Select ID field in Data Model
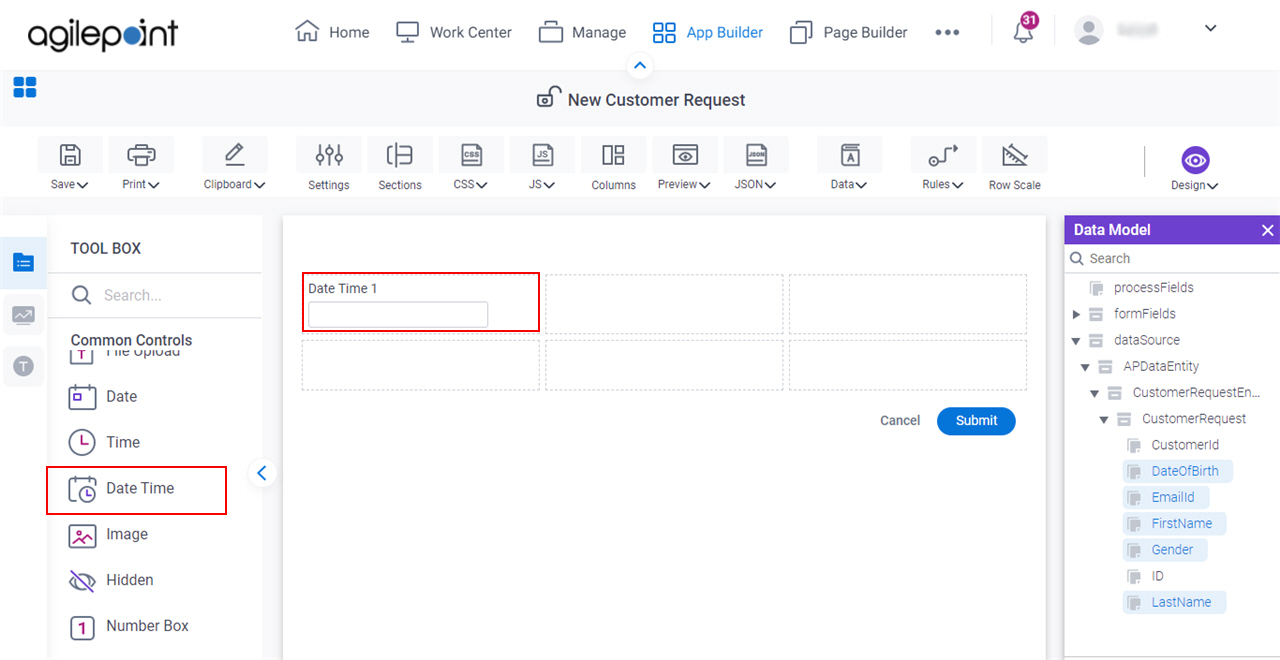The height and width of the screenshot is (660, 1280). 1157,576
